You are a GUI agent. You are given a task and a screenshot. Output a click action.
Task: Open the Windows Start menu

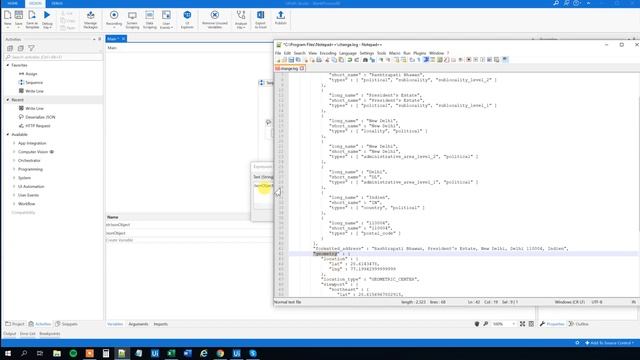click(8, 353)
